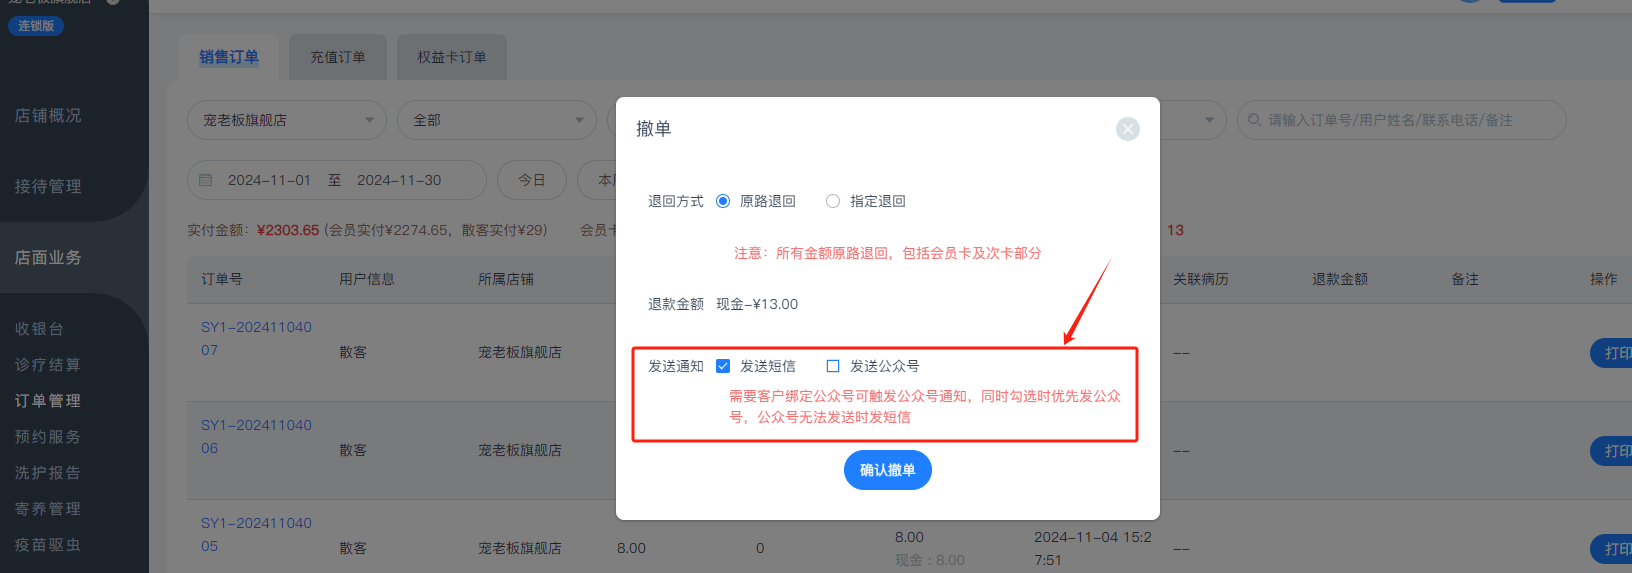Click the 订单号 column header

tap(222, 279)
